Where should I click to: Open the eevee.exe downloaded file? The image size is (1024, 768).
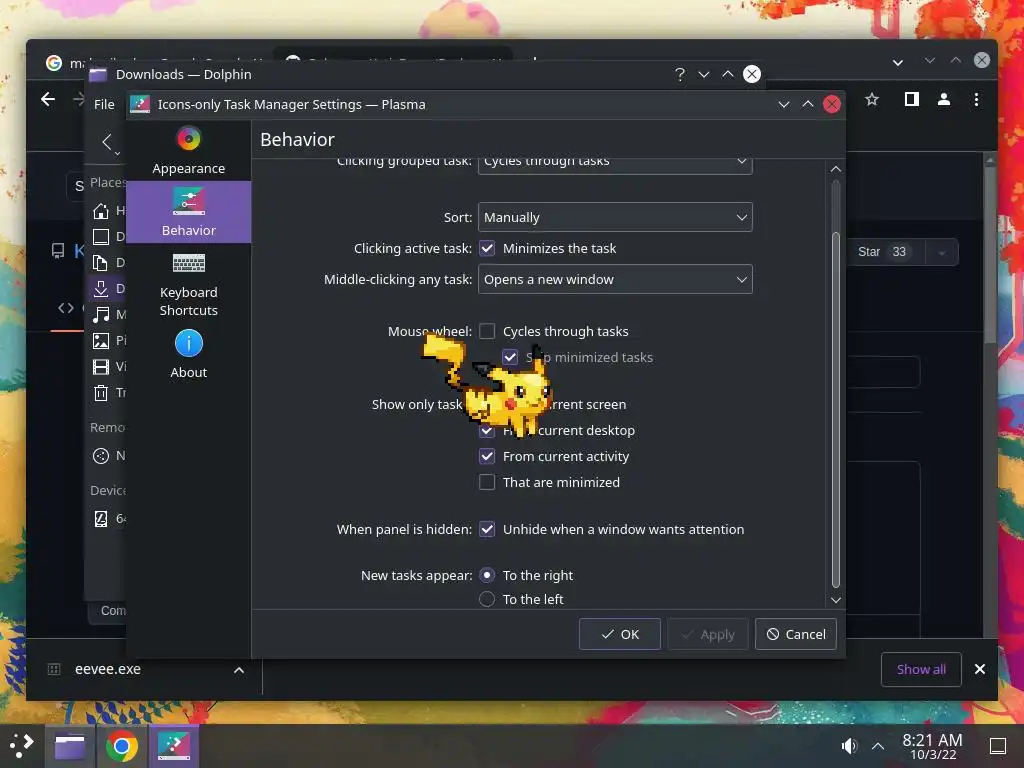(x=107, y=669)
